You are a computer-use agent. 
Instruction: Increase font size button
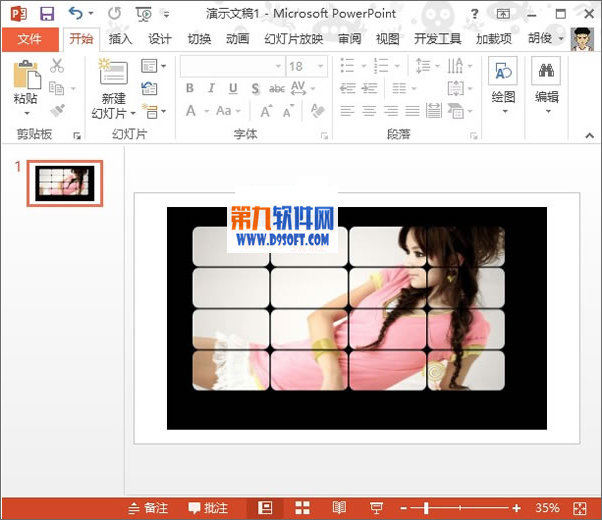tap(267, 111)
